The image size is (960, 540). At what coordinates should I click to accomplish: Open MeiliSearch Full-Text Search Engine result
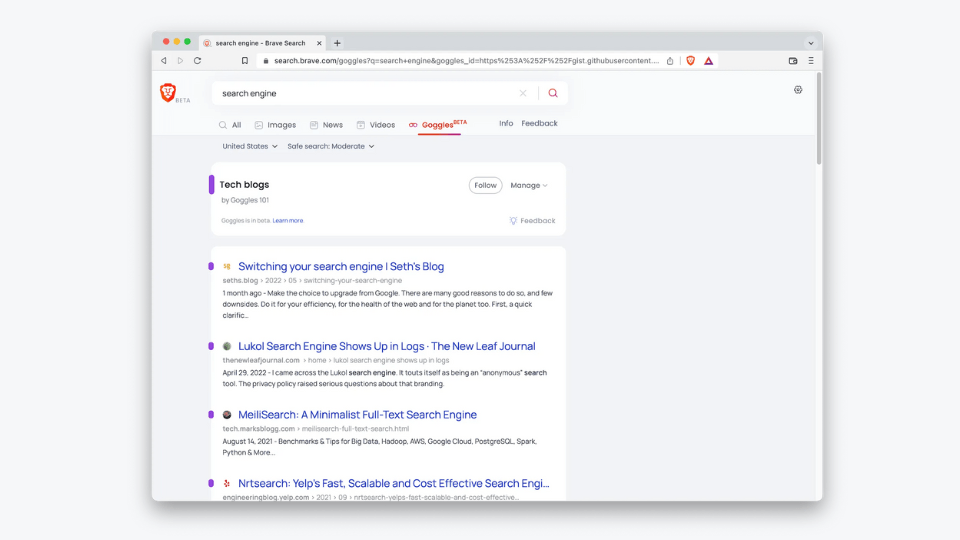[x=358, y=414]
